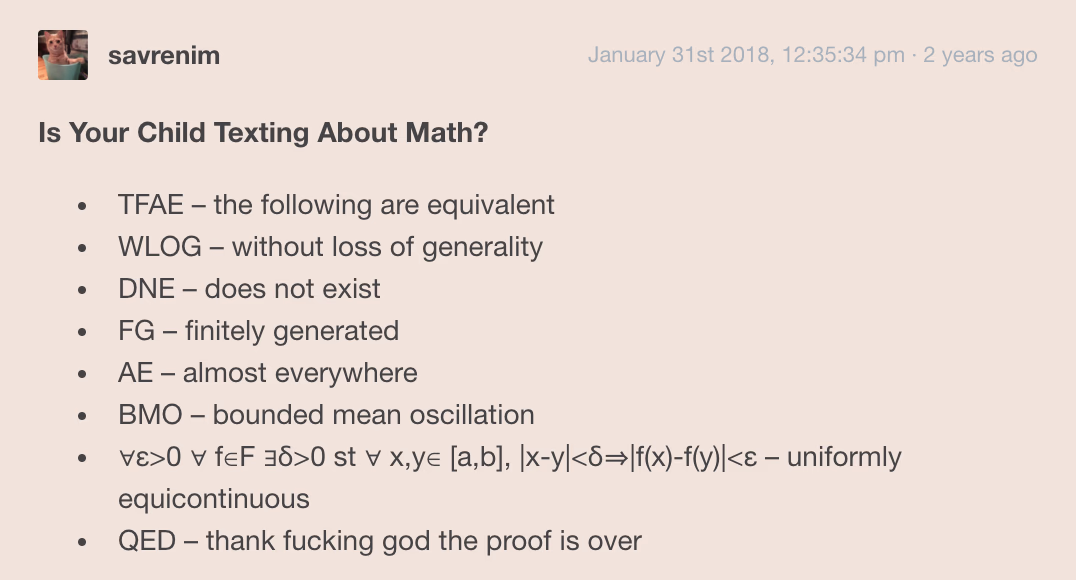Click the word 'equicontinuous'
1076x580 pixels.
(x=213, y=499)
